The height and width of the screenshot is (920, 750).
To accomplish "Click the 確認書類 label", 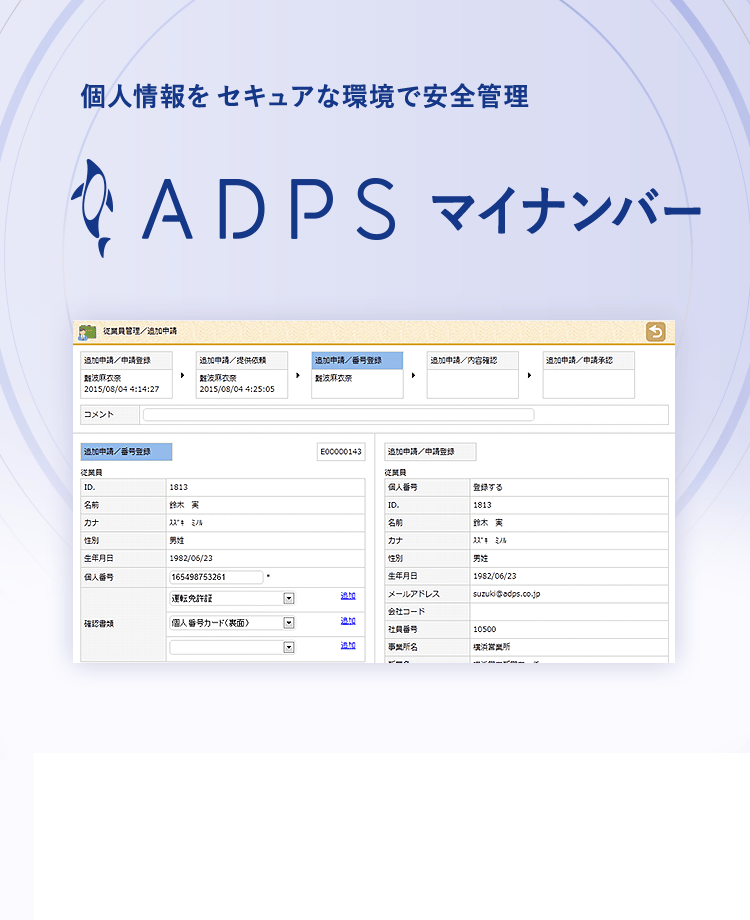I will [x=99, y=624].
